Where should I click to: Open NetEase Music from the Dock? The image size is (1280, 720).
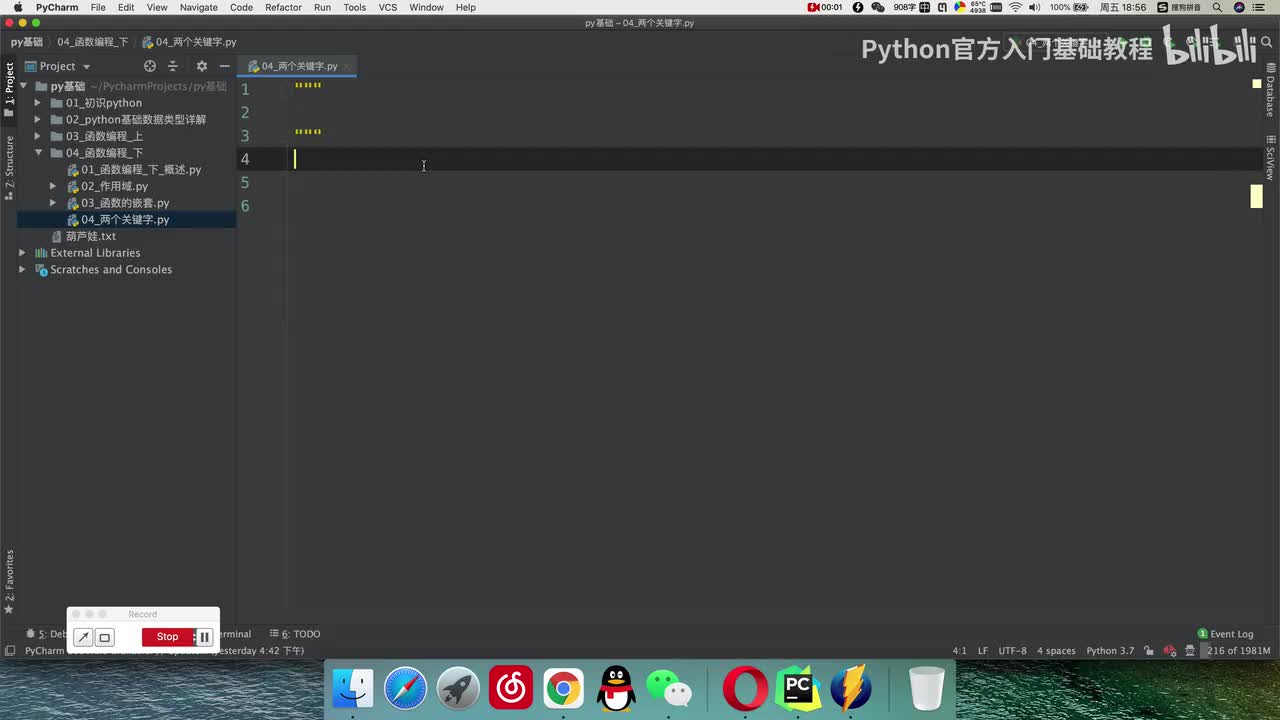click(511, 689)
